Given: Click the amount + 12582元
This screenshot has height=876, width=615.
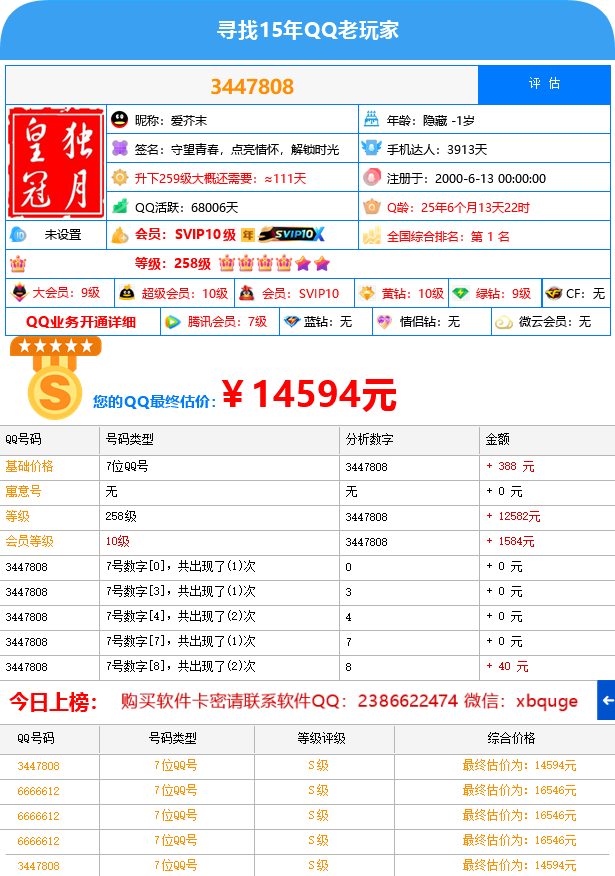Looking at the screenshot, I should (x=513, y=516).
